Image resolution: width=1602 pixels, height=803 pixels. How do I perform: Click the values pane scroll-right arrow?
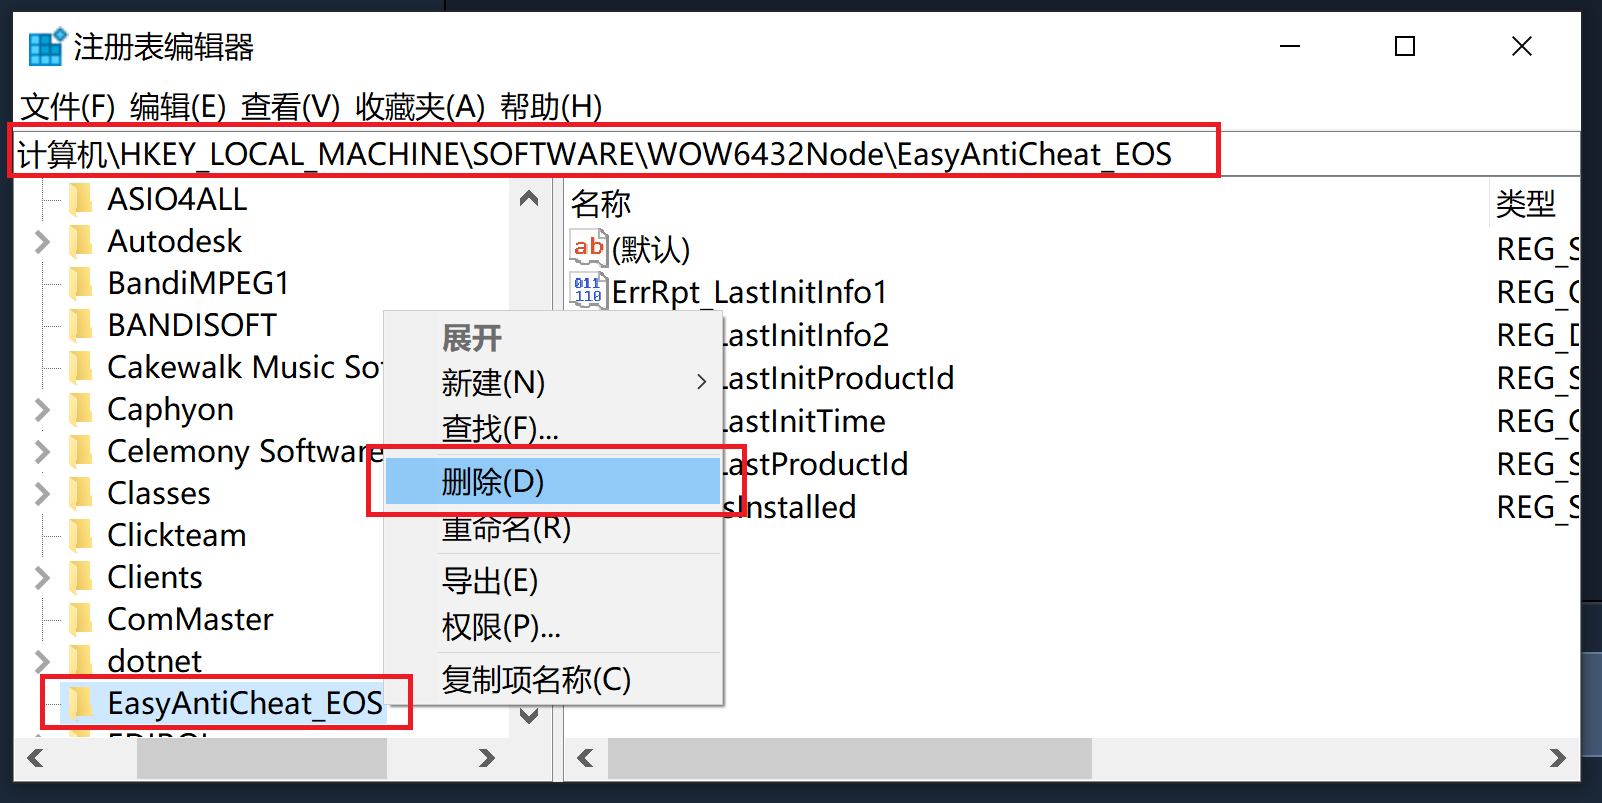1558,758
